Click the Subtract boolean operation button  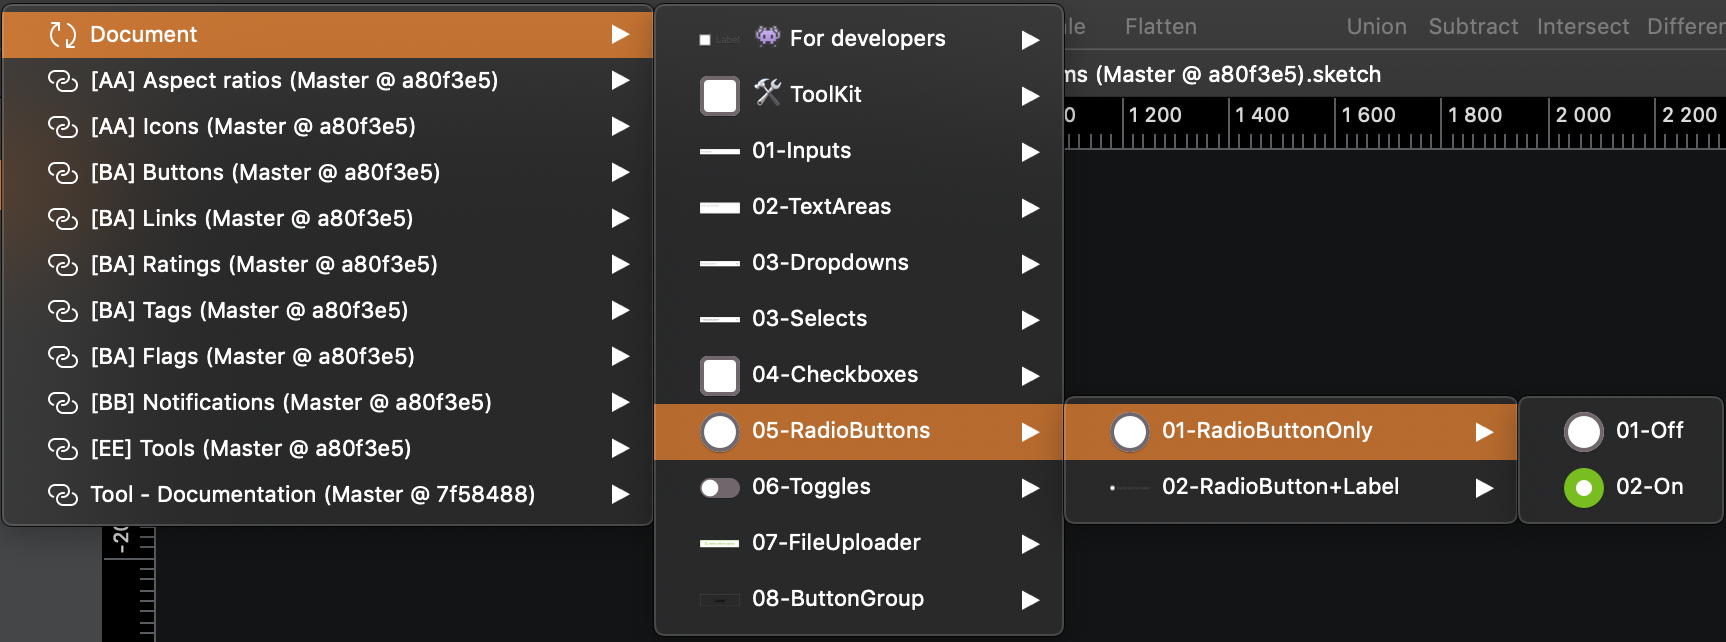[x=1473, y=27]
